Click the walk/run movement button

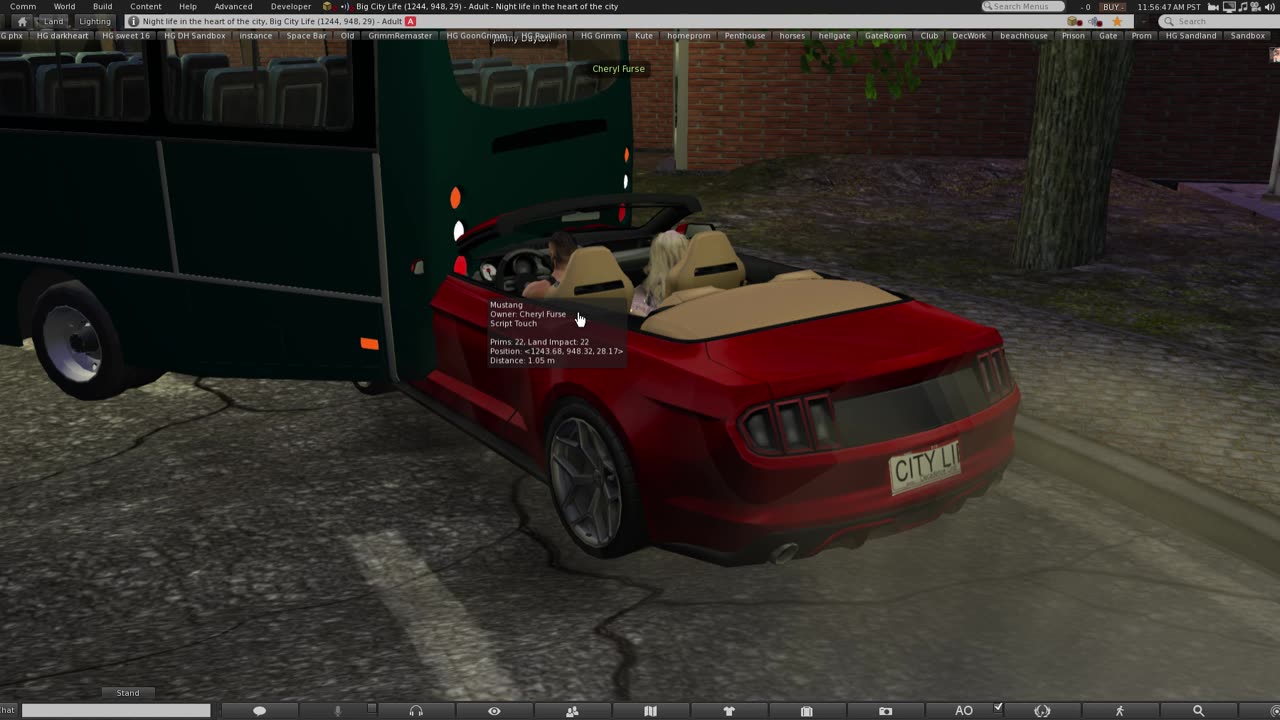1120,711
